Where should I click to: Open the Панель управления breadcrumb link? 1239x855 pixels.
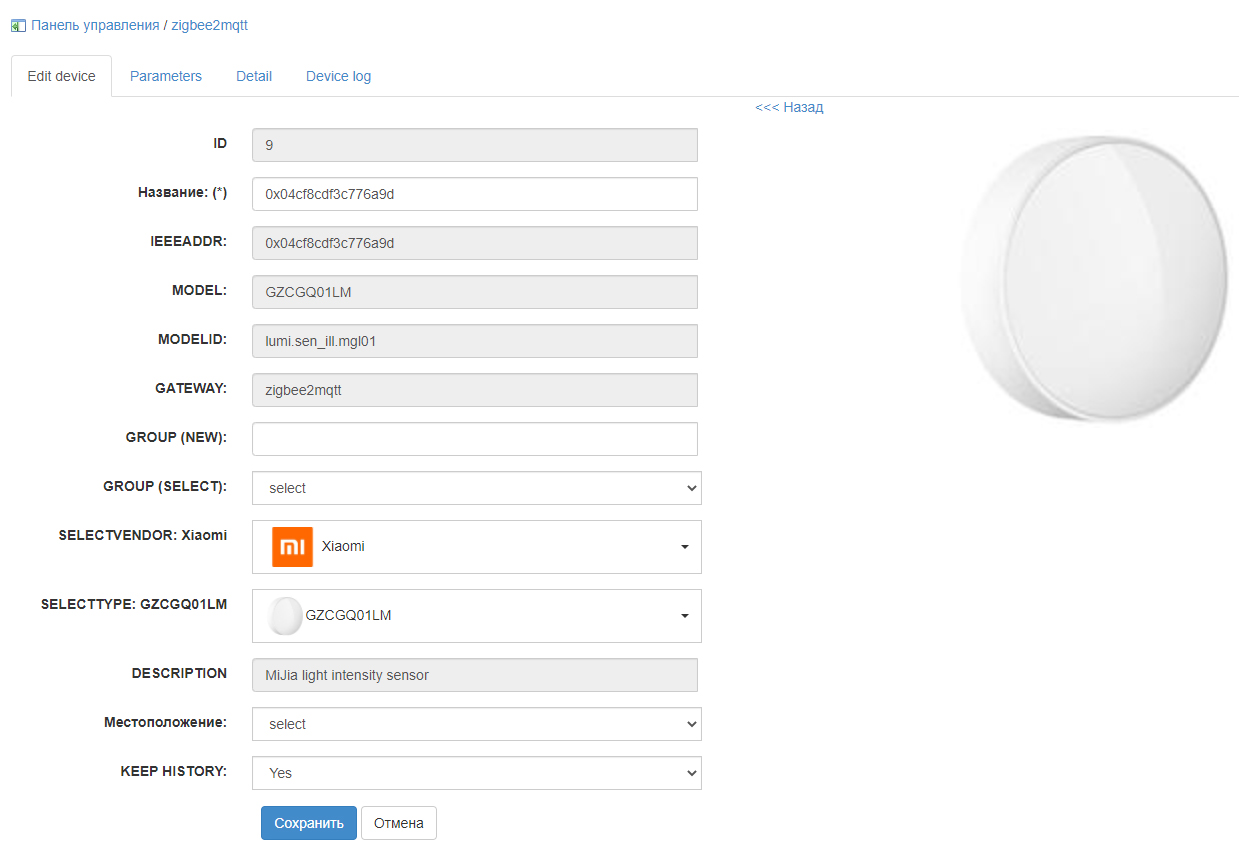tap(95, 25)
